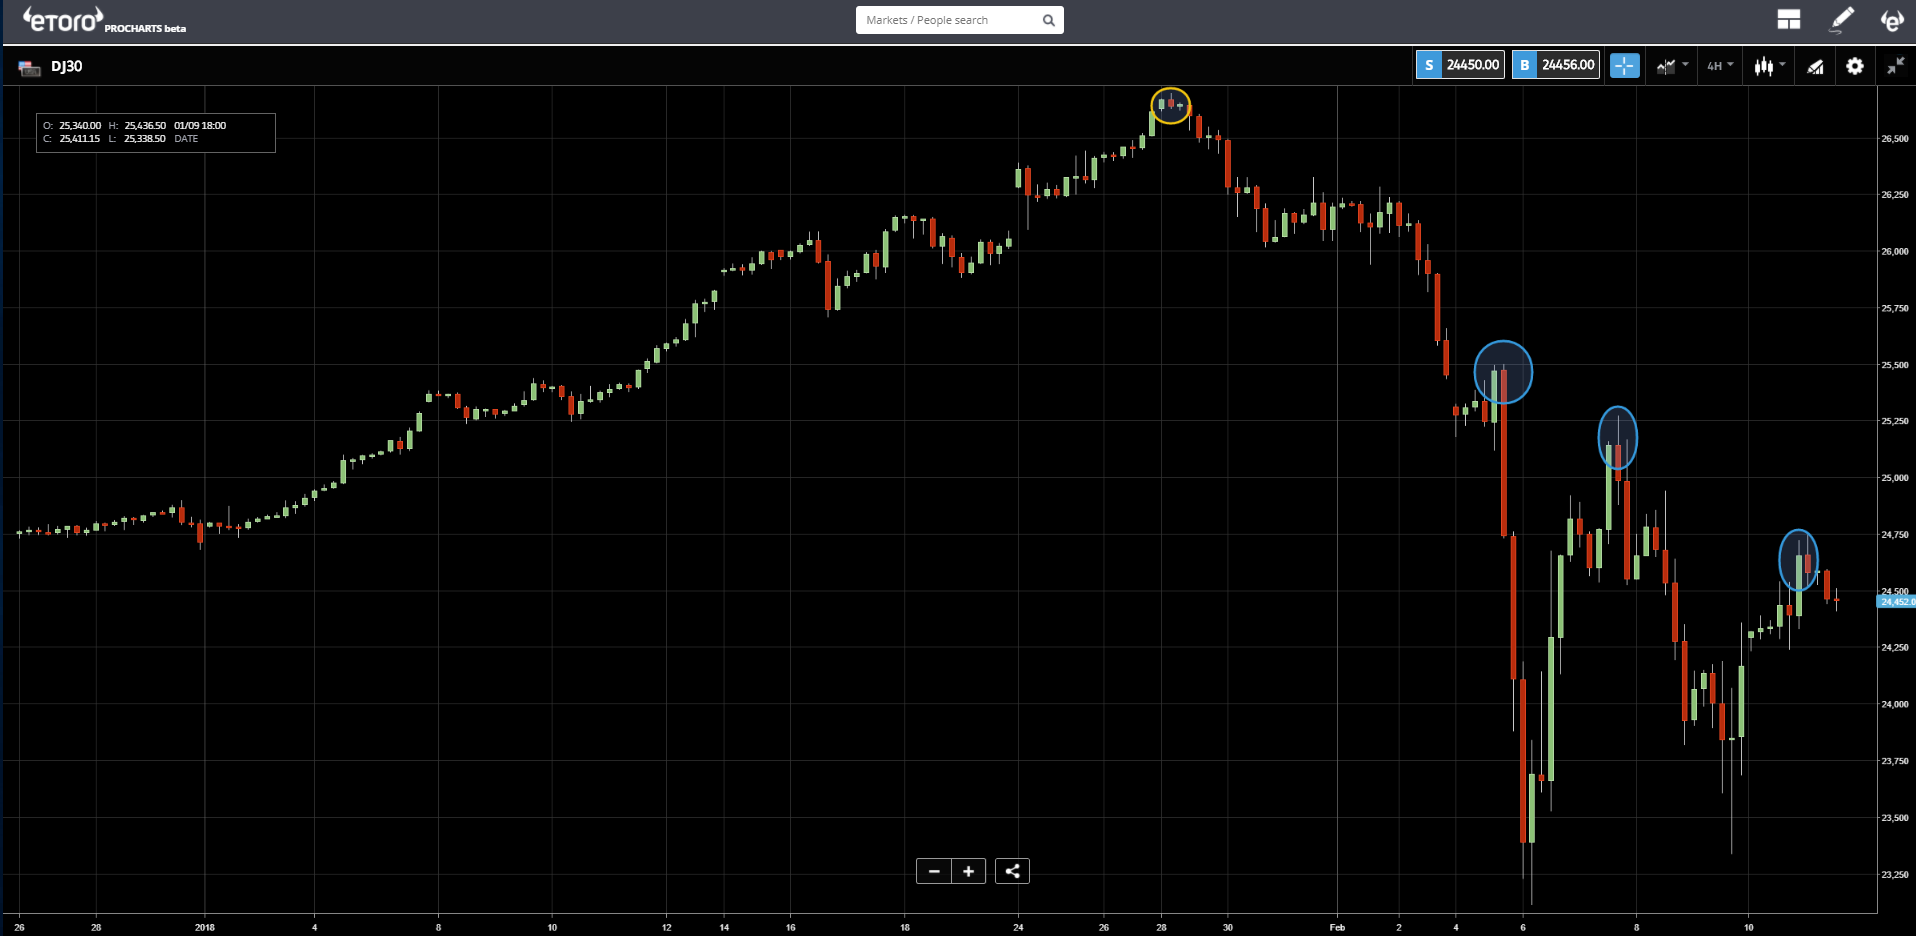Viewport: 1916px width, 936px height.
Task: Open the eToro bull logo menu
Action: pyautogui.click(x=1891, y=20)
